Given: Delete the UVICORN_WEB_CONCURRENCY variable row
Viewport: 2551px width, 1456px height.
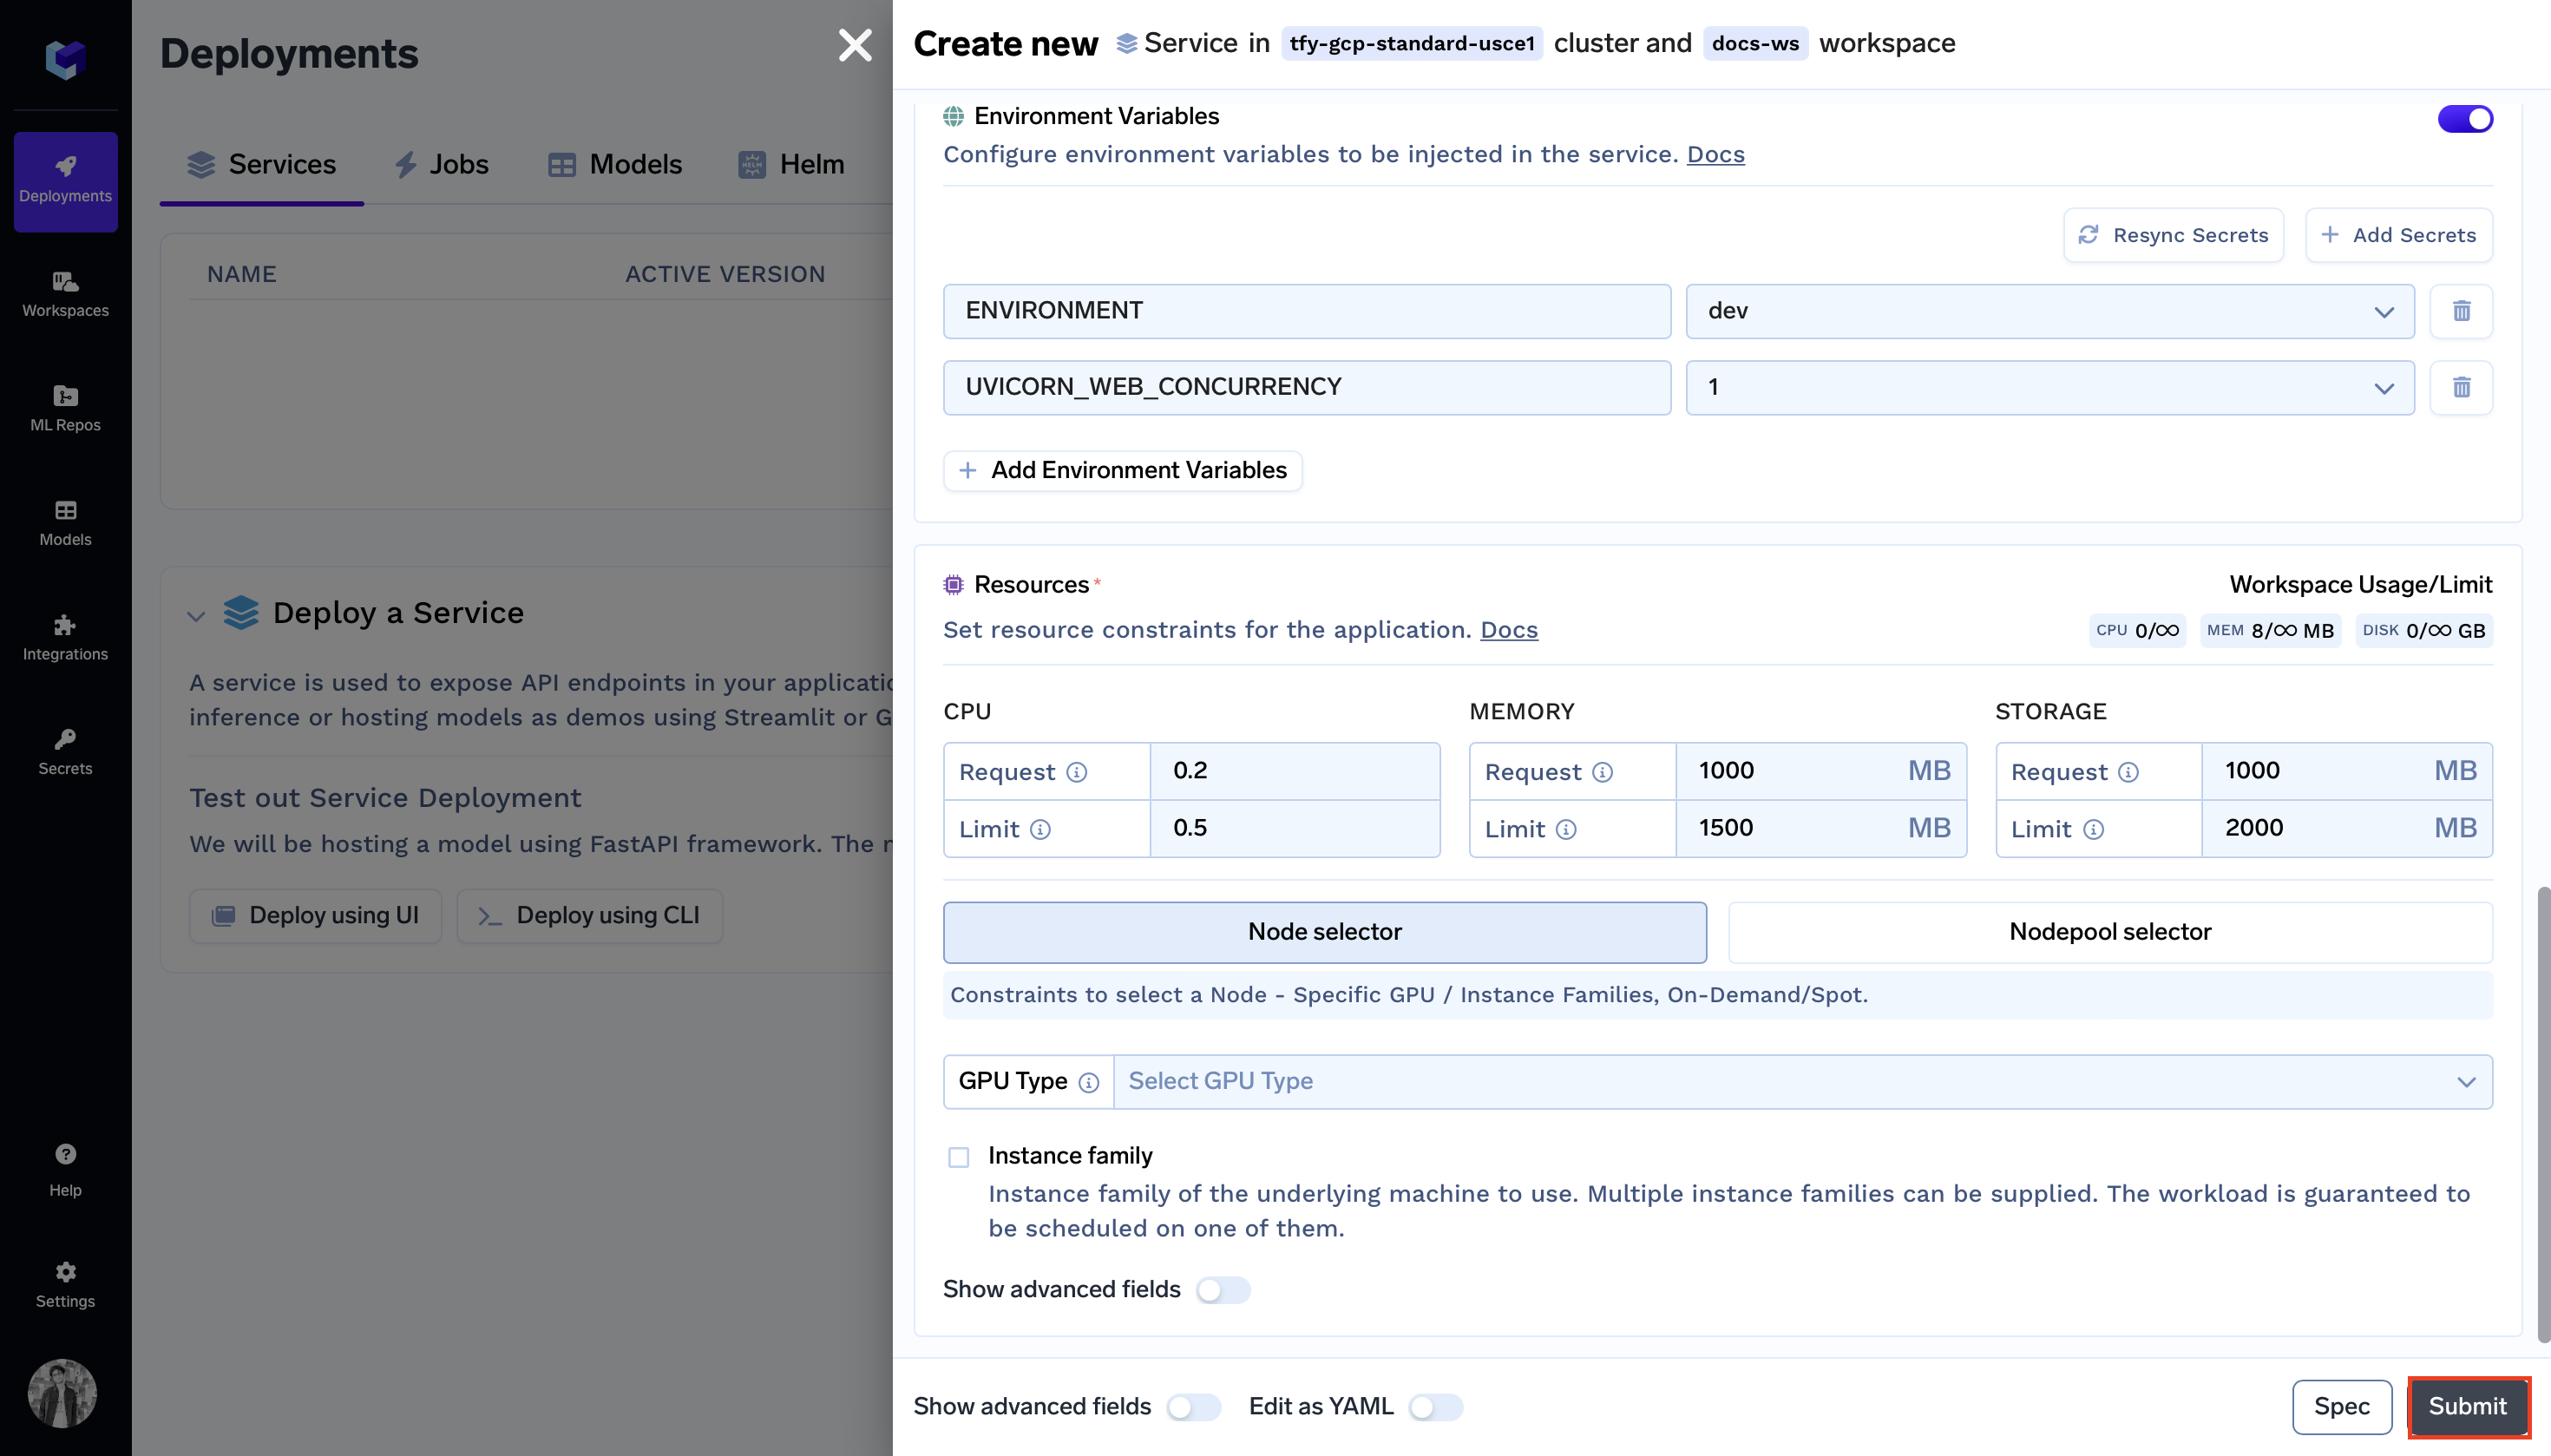Looking at the screenshot, I should (2461, 387).
